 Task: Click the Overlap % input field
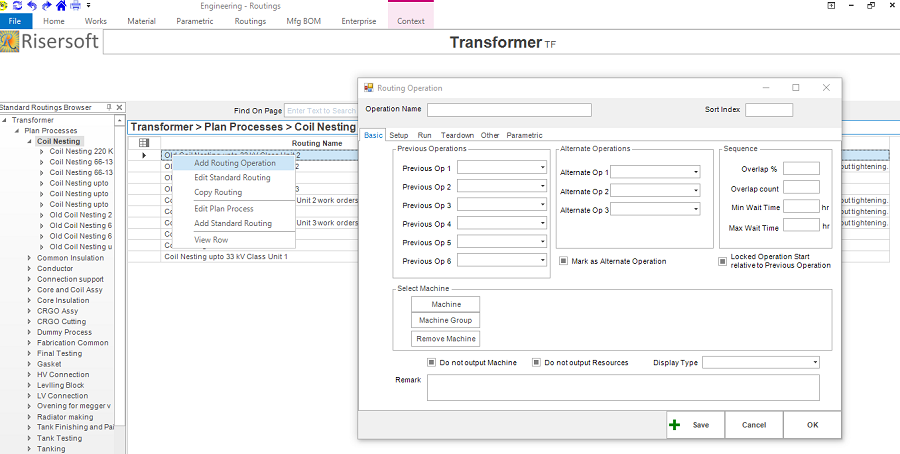(x=801, y=168)
